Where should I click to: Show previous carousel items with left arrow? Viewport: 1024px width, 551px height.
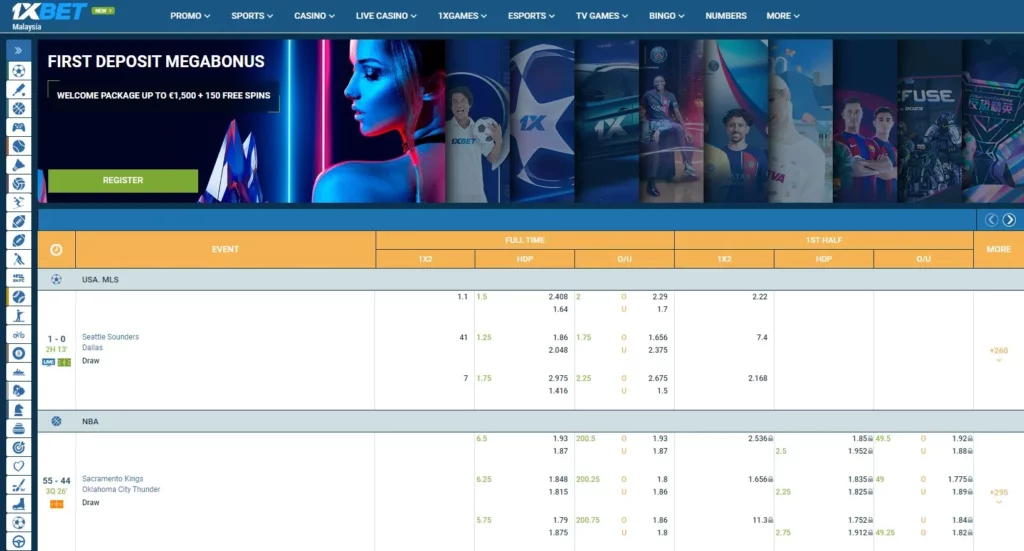(991, 220)
